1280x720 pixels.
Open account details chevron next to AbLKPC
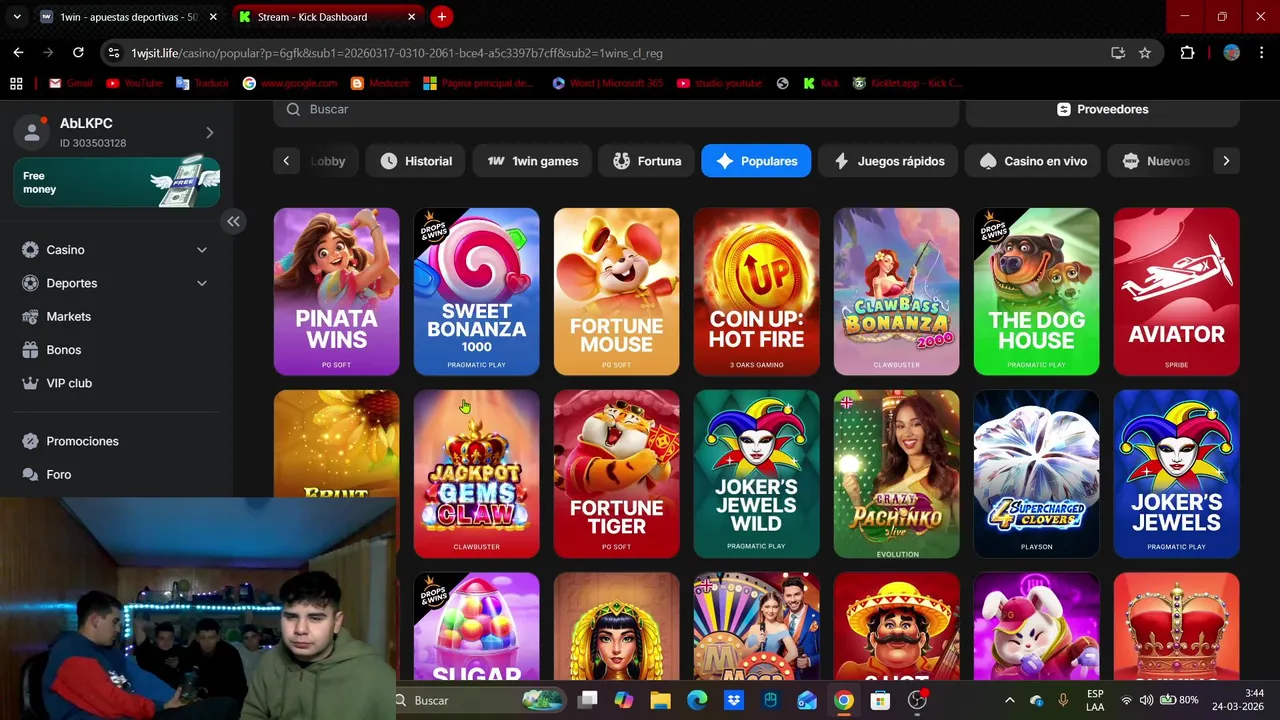pos(209,132)
